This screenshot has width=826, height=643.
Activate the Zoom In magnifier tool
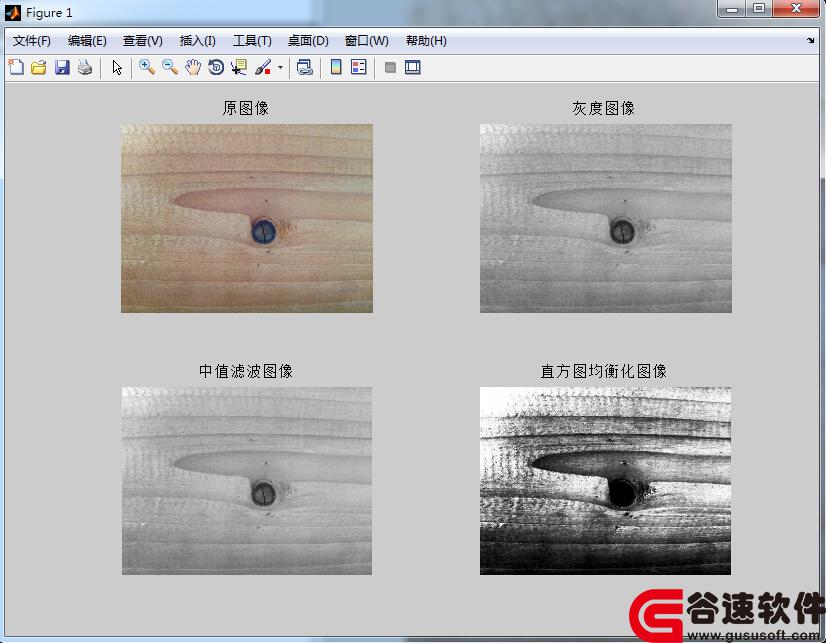(146, 67)
